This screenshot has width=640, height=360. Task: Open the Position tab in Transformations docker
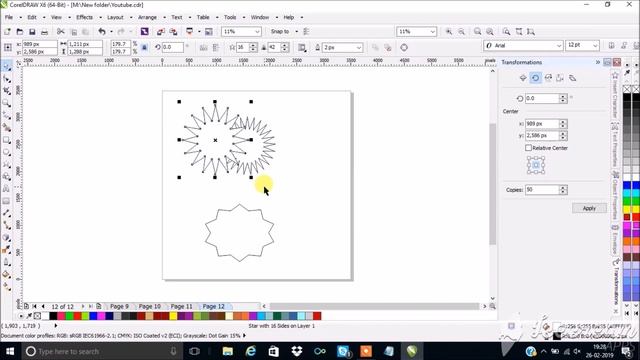[523, 78]
